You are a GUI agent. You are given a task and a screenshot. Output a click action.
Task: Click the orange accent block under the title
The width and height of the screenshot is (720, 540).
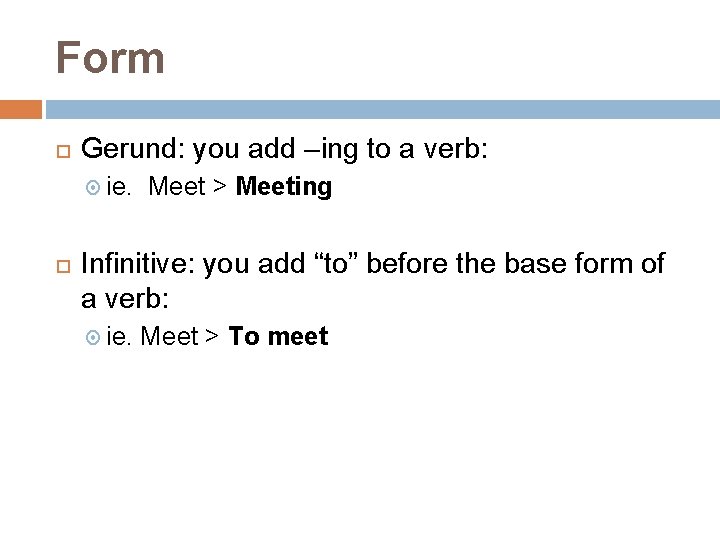click(x=21, y=109)
